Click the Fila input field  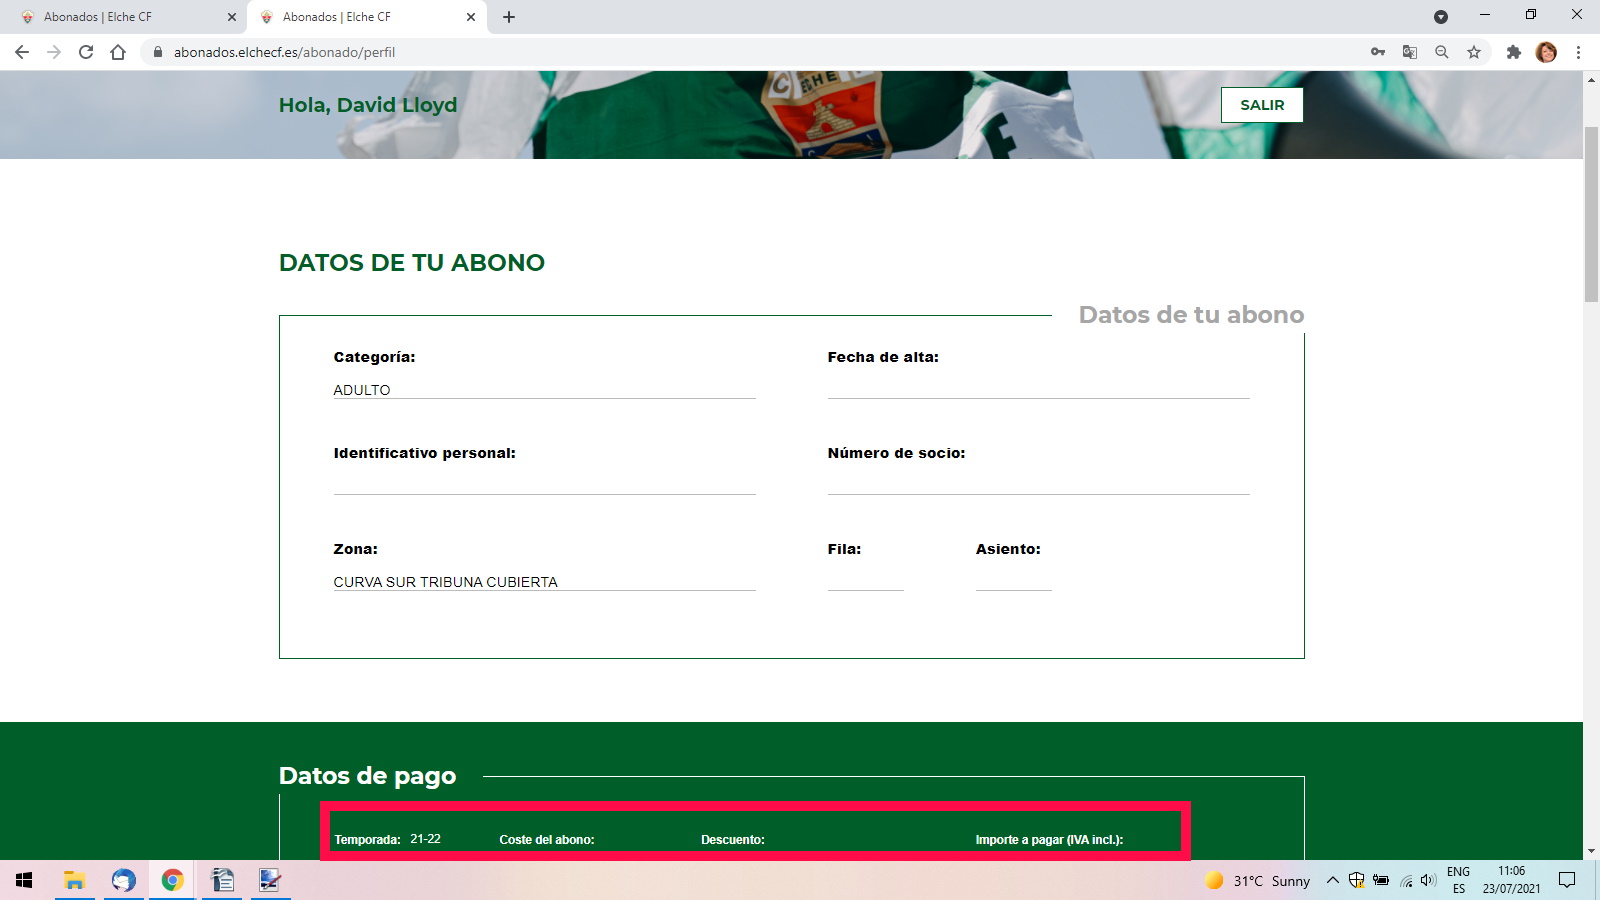pos(864,582)
